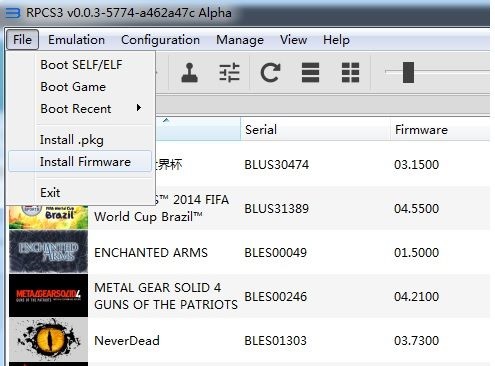This screenshot has height=366, width=495.
Task: Switch to list view mode icon
Action: point(310,73)
